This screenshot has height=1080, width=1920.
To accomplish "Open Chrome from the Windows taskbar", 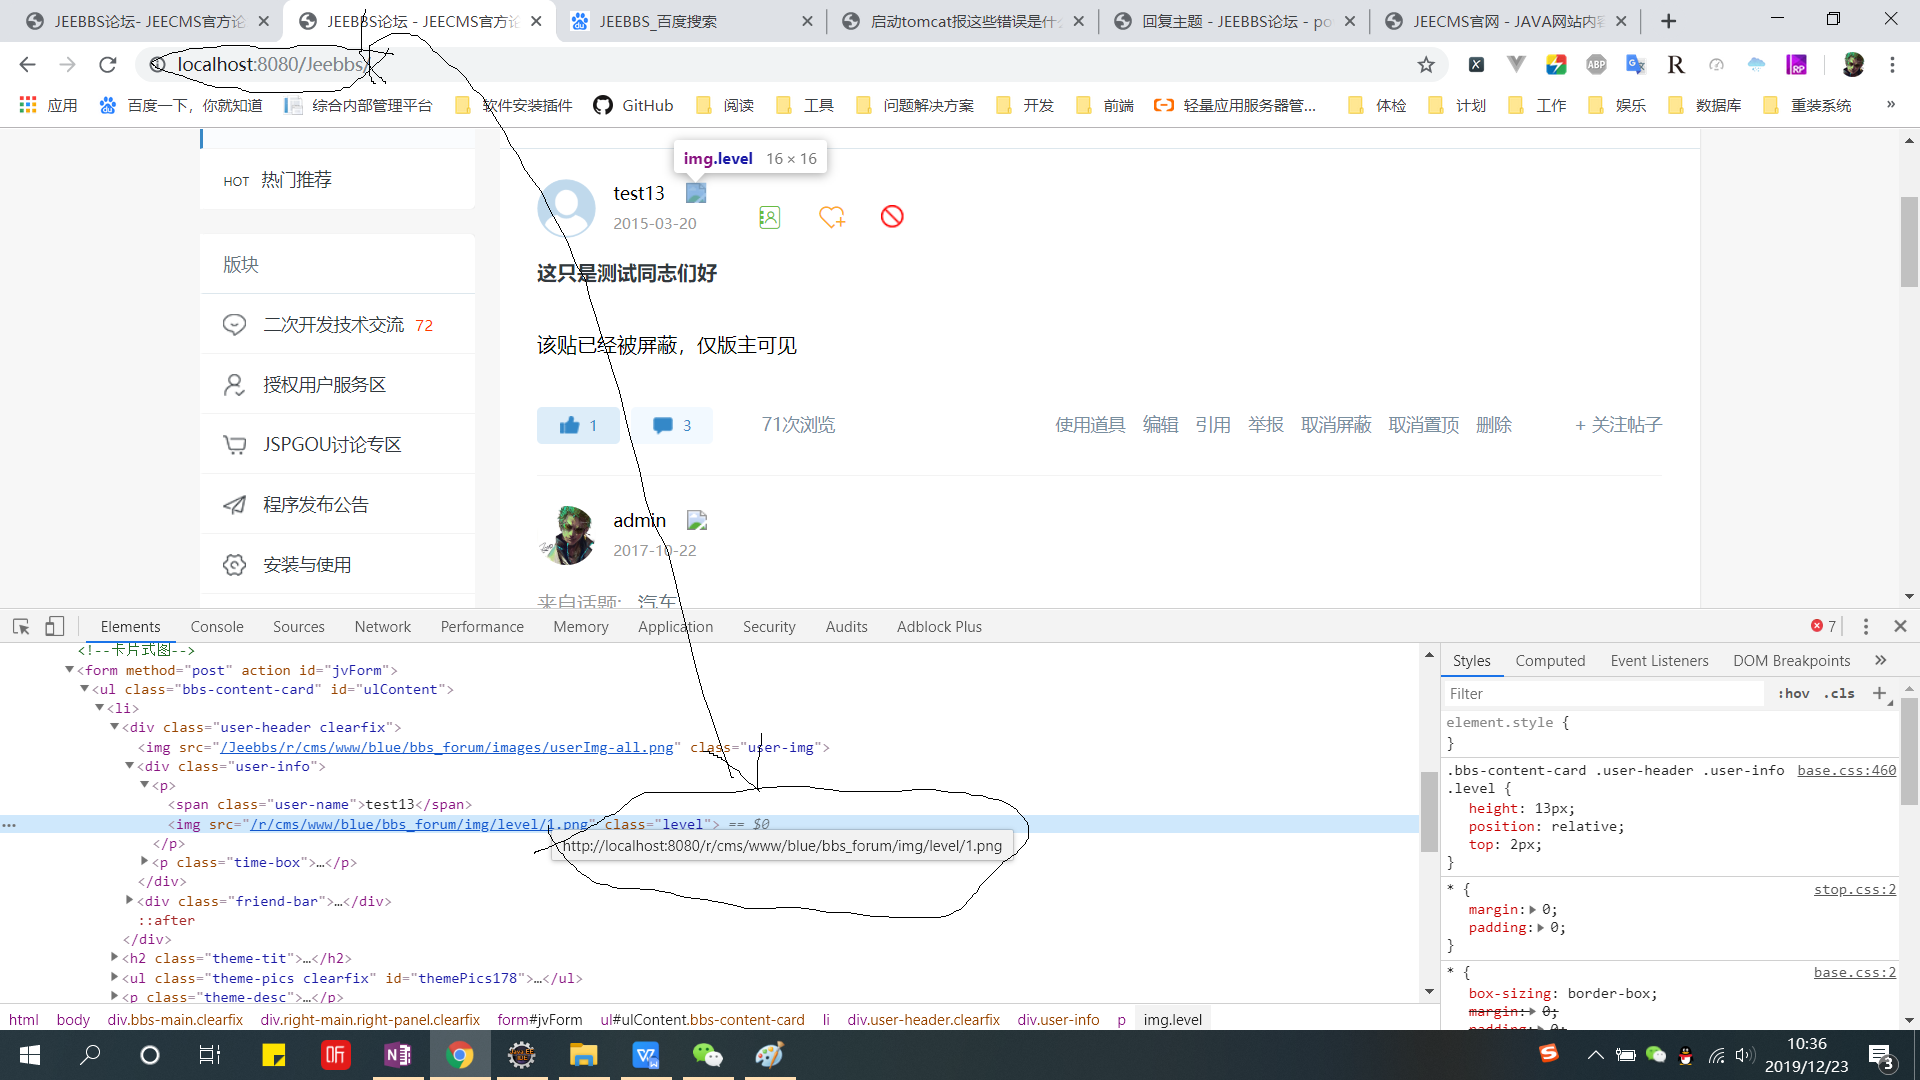I will [459, 1055].
